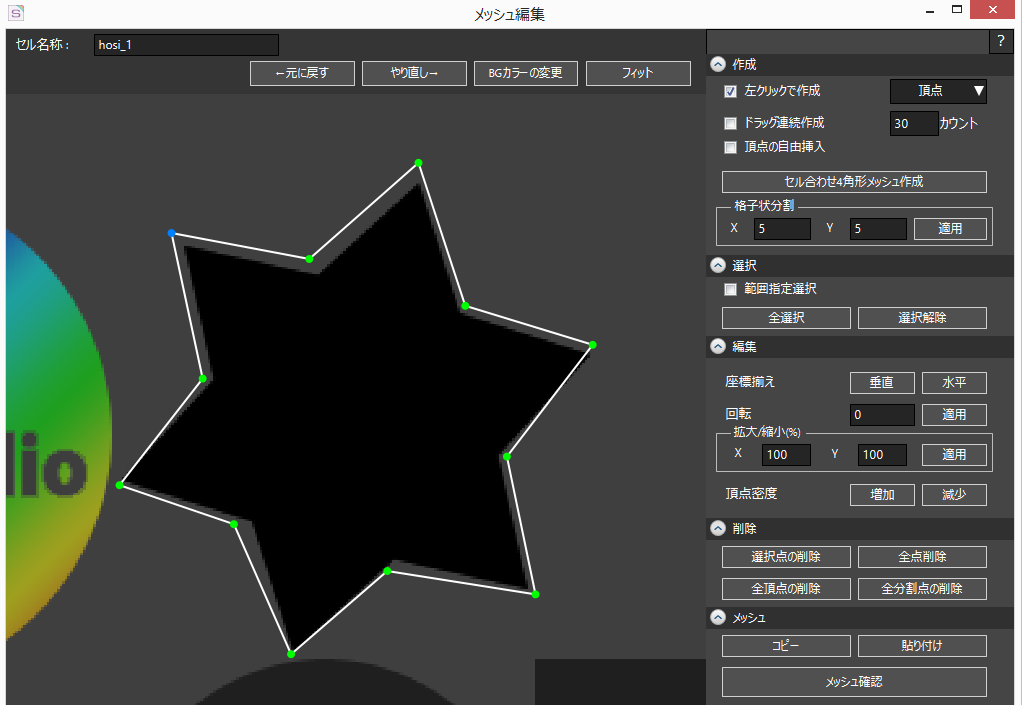This screenshot has width=1022, height=705.
Task: Click 全選択 button
Action: (x=786, y=318)
